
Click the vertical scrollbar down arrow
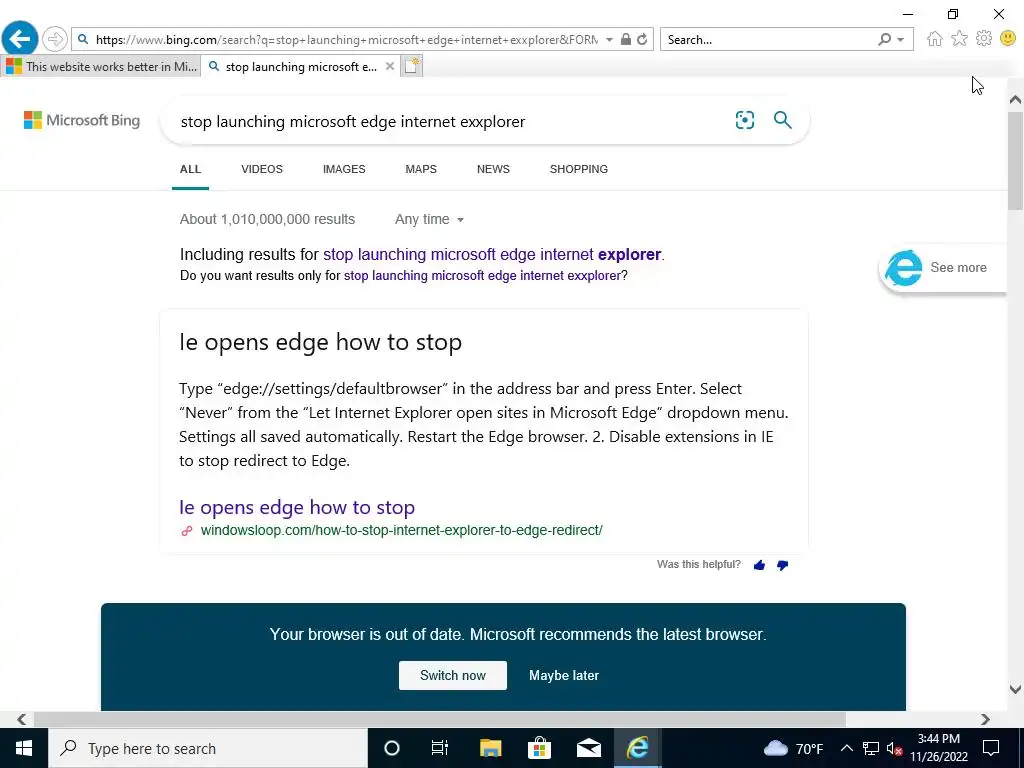coord(1015,689)
